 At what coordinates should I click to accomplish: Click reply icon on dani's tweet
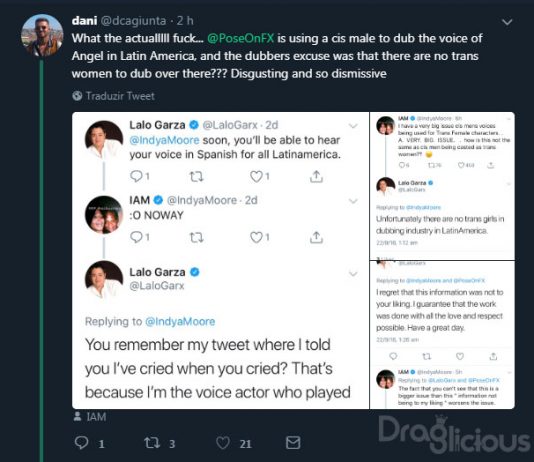(81, 443)
